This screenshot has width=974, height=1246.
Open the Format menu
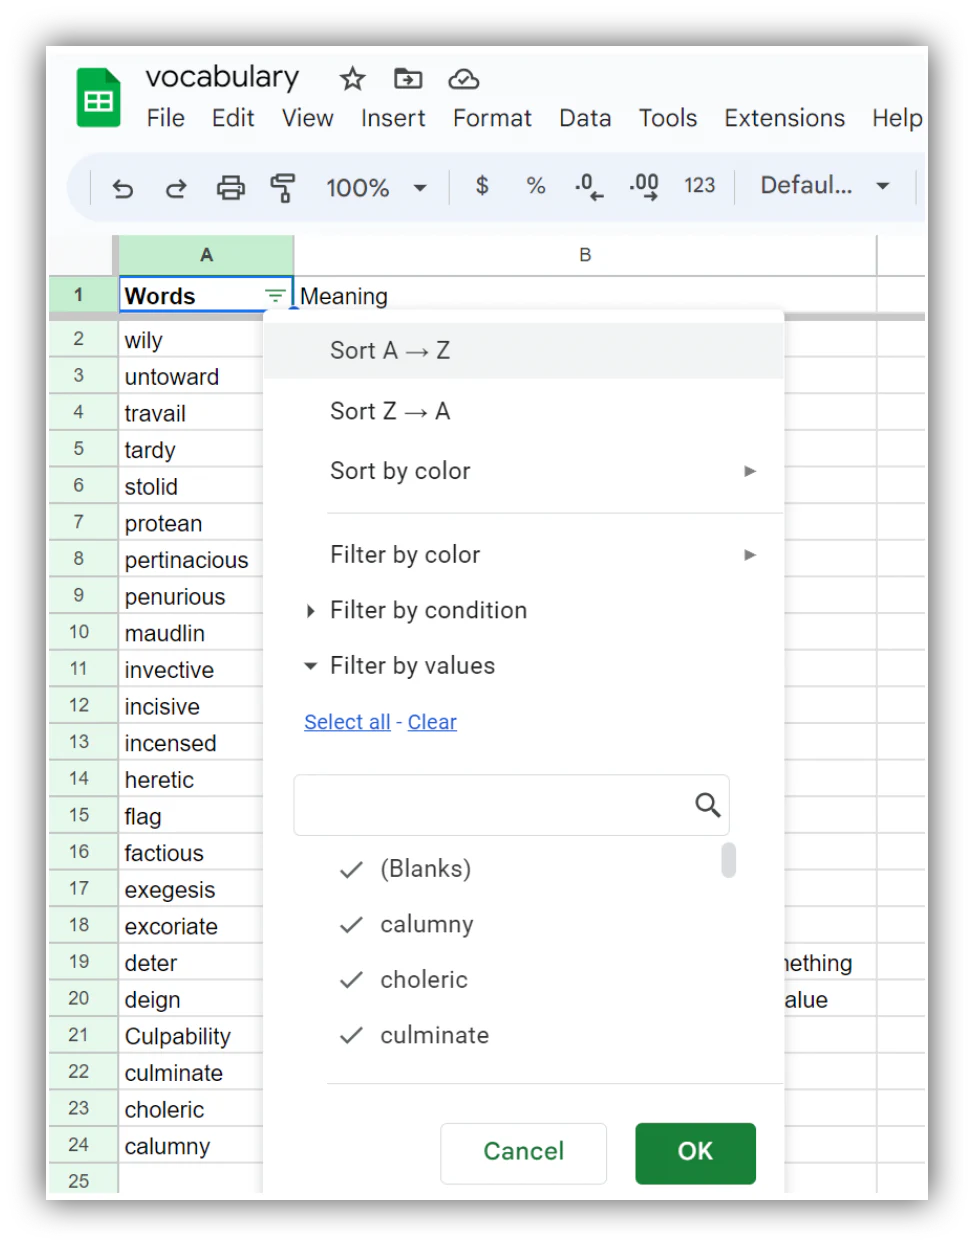[x=492, y=118]
